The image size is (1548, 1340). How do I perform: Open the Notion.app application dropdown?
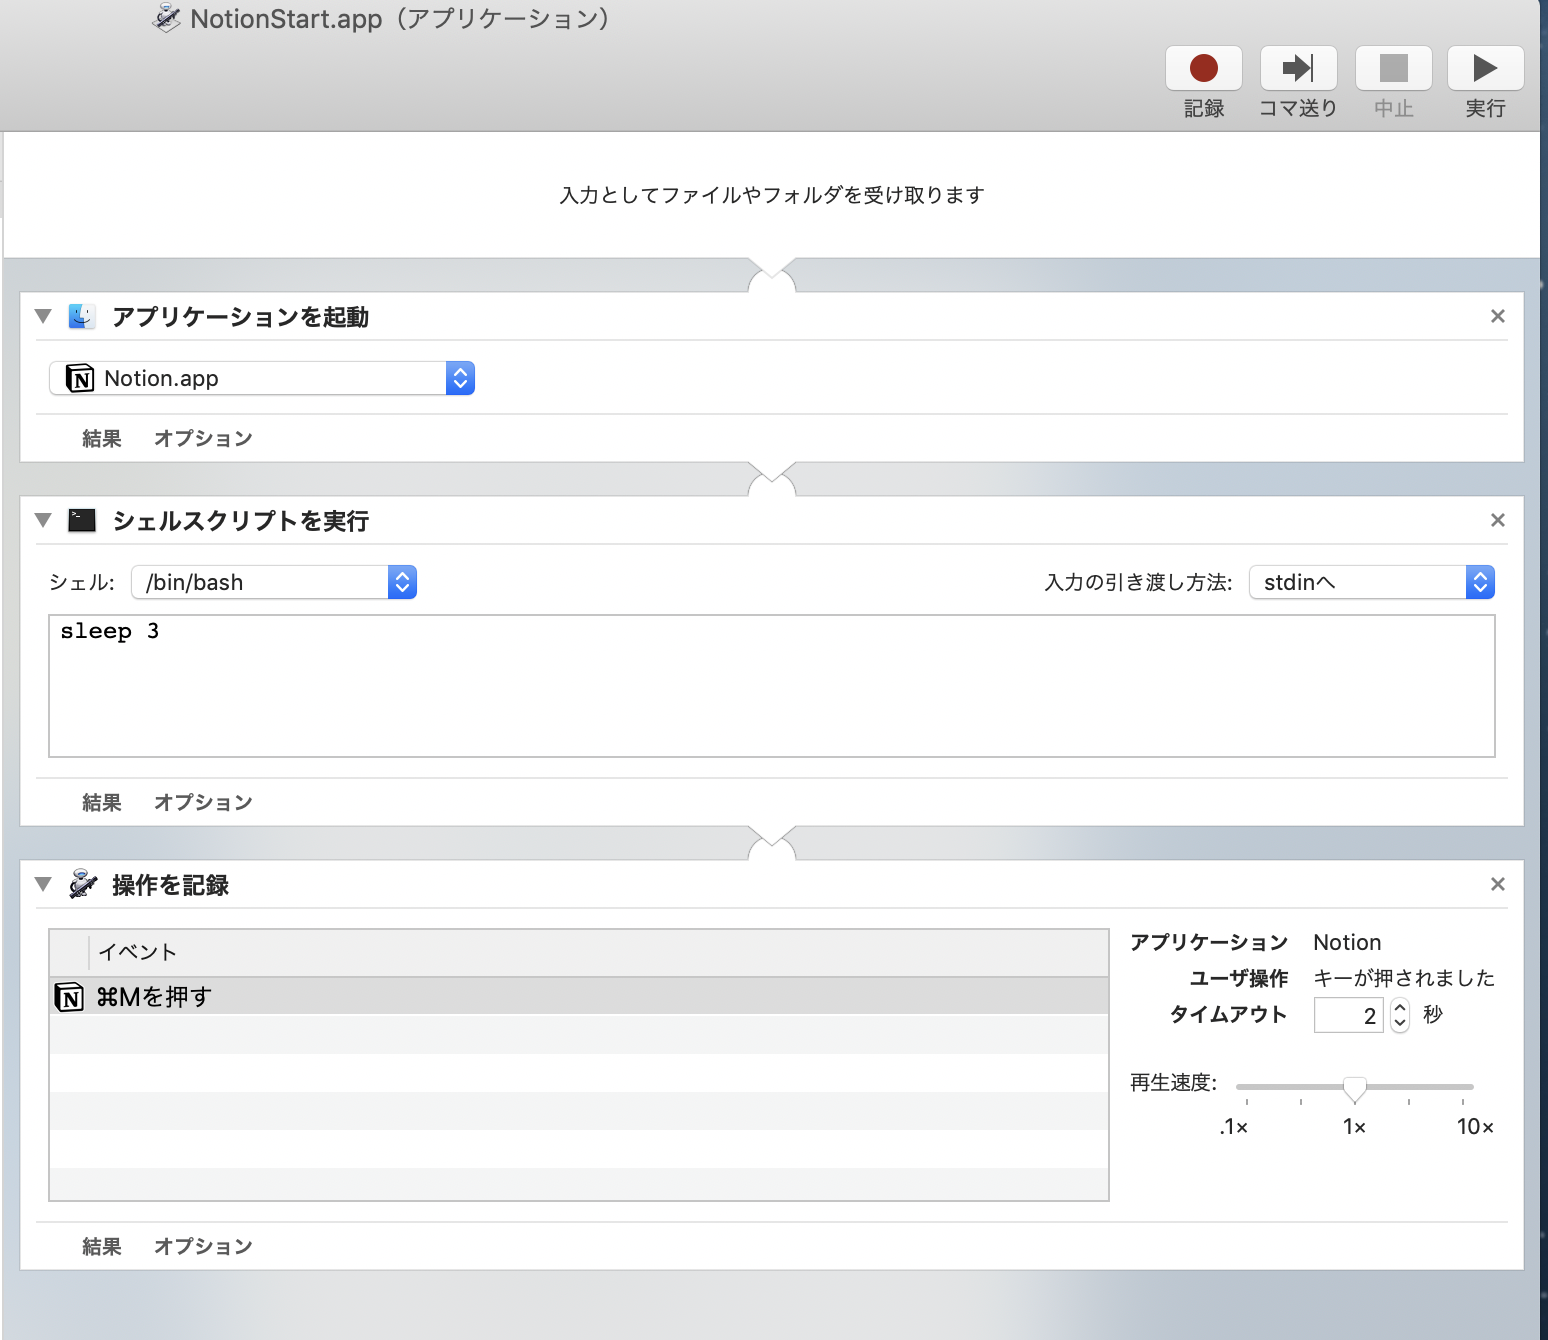coord(262,378)
